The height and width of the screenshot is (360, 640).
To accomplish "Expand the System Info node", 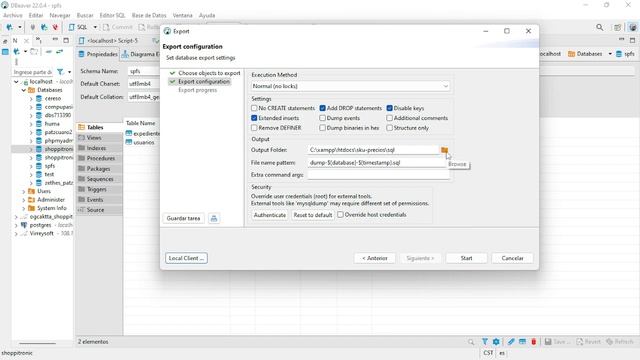I will click(24, 208).
